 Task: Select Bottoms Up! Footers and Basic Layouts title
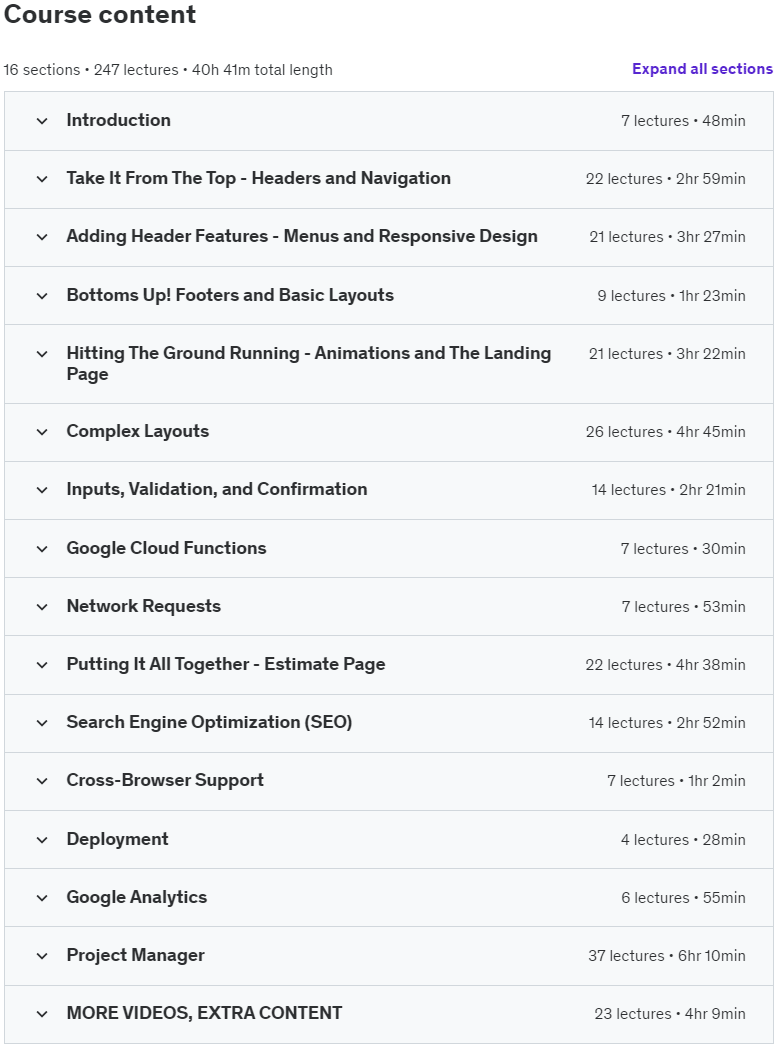point(230,295)
